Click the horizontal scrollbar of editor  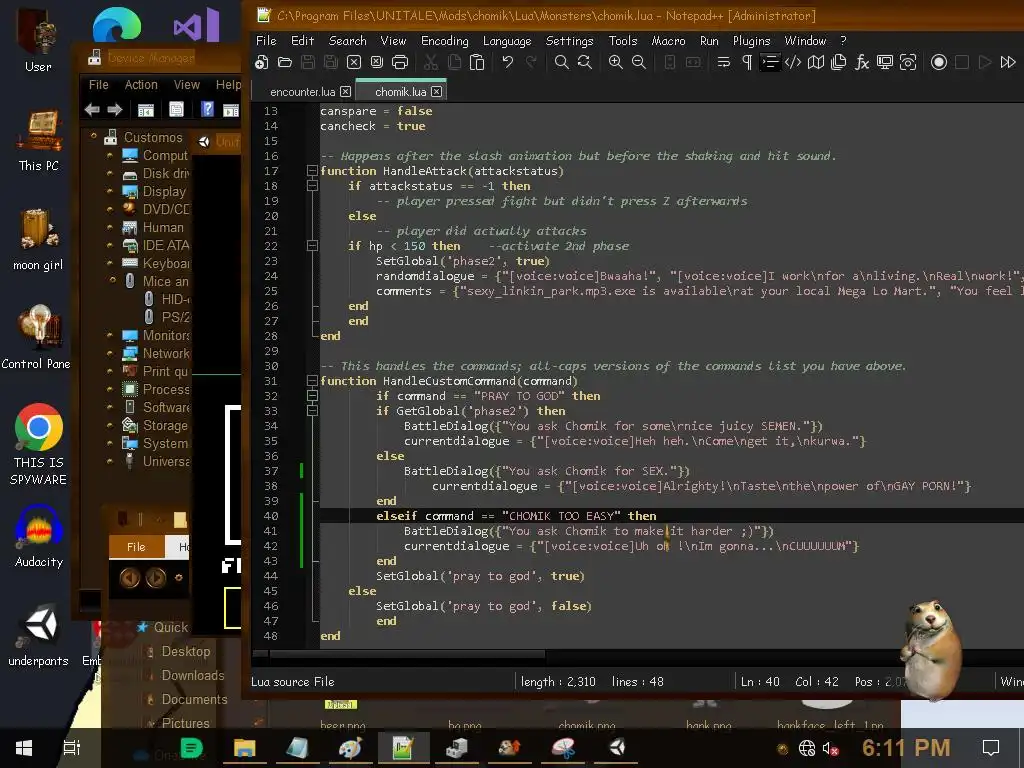point(408,653)
